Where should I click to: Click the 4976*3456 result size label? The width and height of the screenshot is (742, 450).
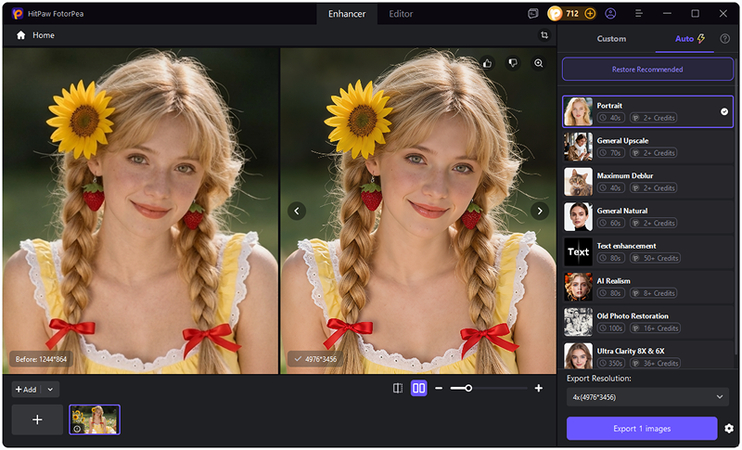point(315,360)
